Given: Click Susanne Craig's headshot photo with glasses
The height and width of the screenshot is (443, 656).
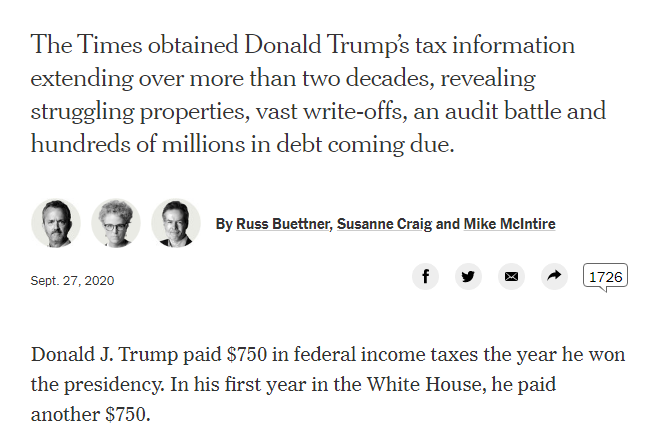Looking at the screenshot, I should click(116, 223).
